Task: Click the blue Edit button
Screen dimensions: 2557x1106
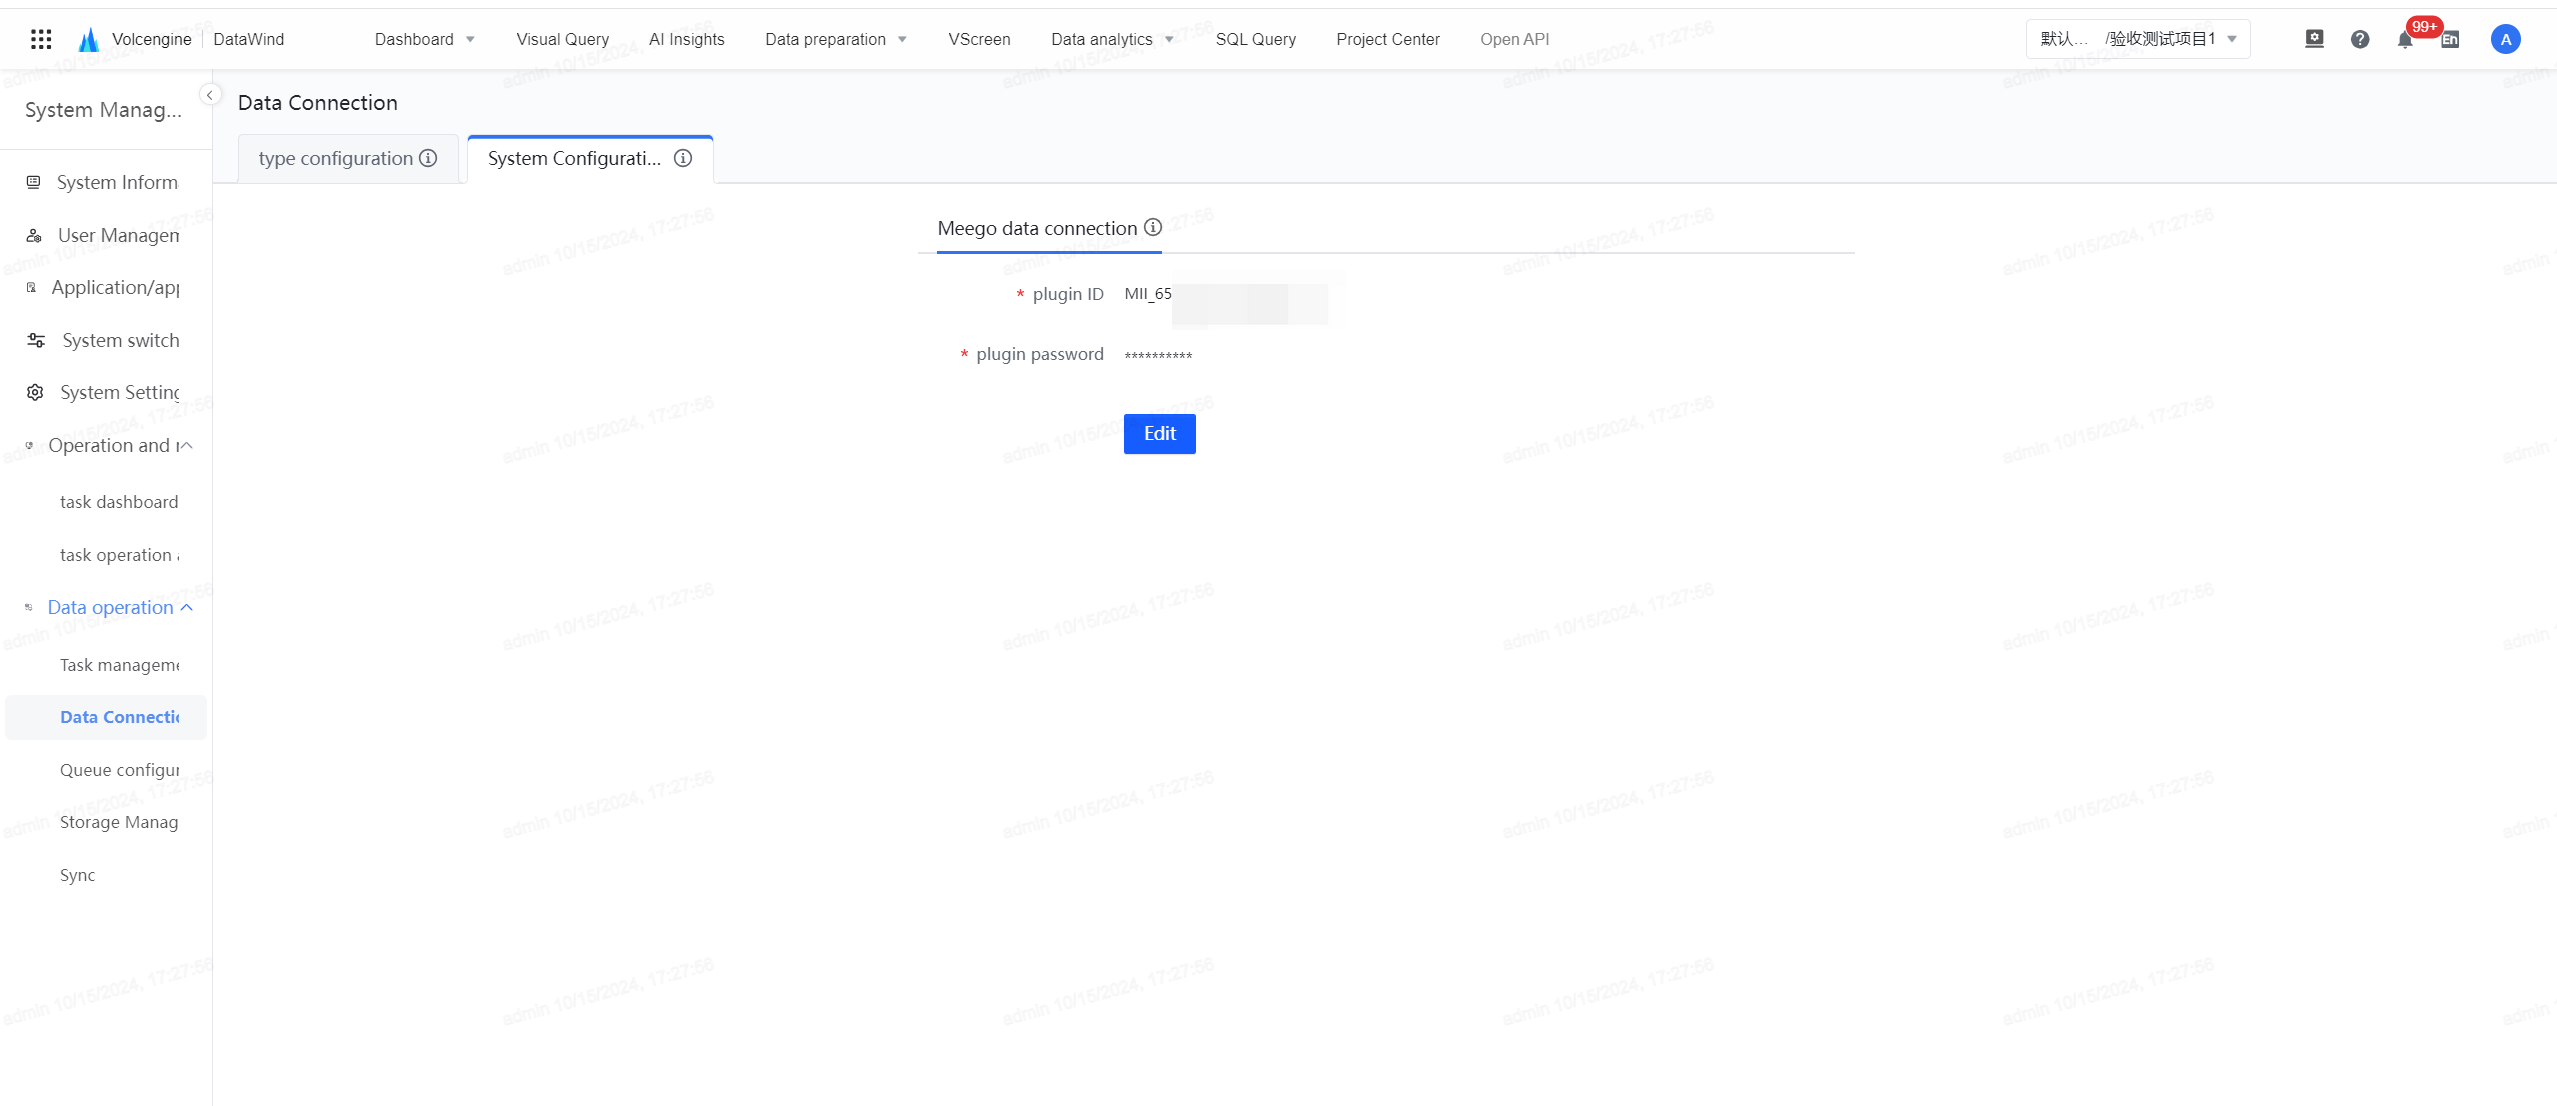Action: click(x=1159, y=434)
